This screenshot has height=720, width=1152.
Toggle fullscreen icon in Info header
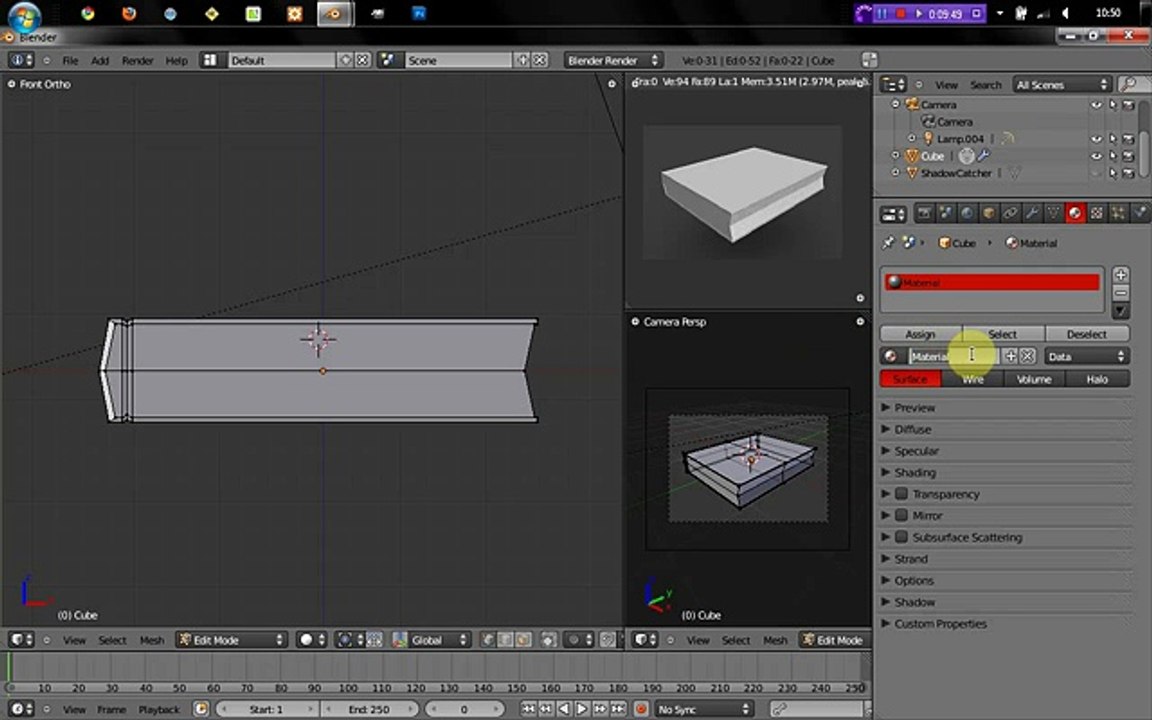point(869,60)
